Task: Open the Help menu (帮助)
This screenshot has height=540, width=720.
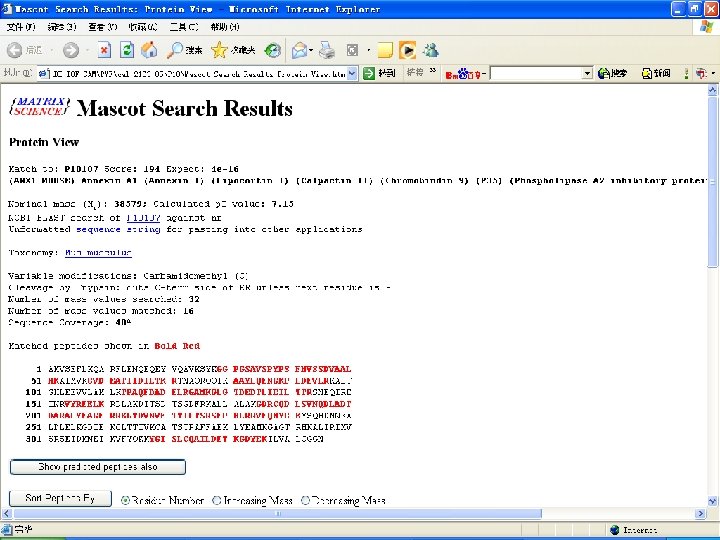Action: (x=225, y=27)
